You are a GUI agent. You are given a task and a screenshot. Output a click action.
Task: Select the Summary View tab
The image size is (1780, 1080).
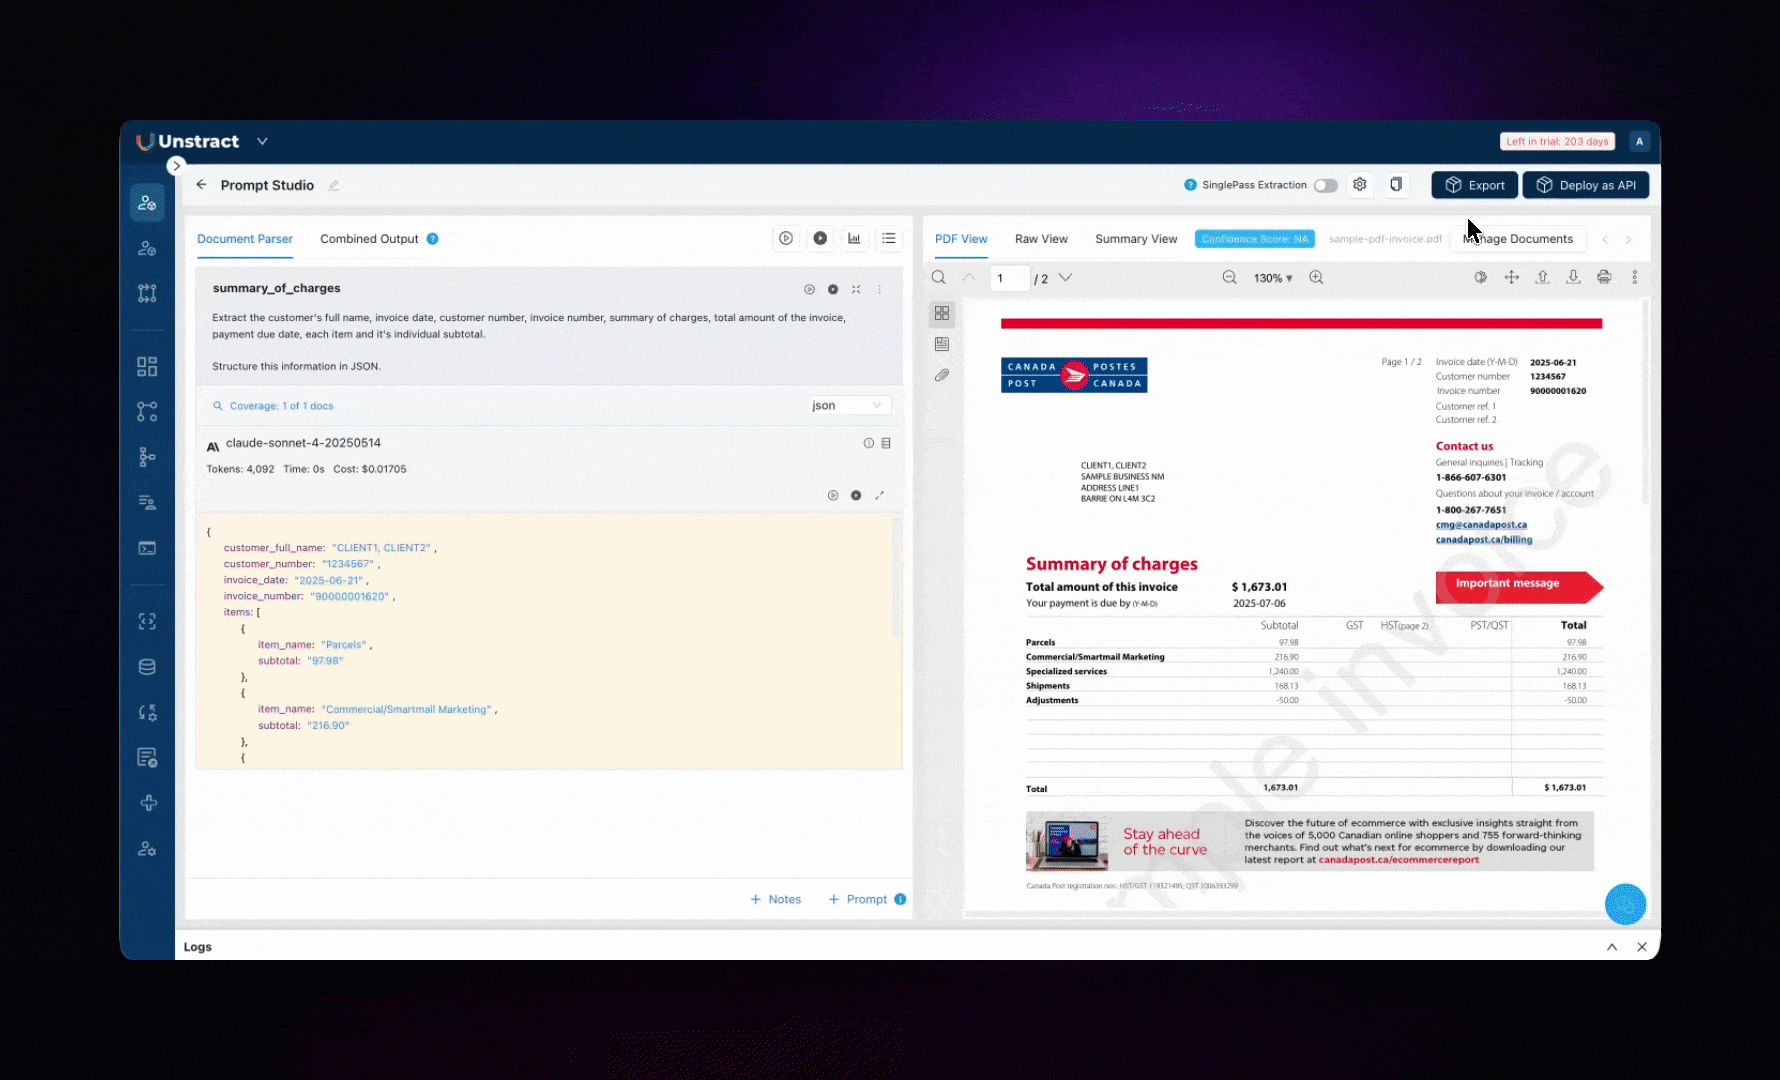[x=1136, y=239]
